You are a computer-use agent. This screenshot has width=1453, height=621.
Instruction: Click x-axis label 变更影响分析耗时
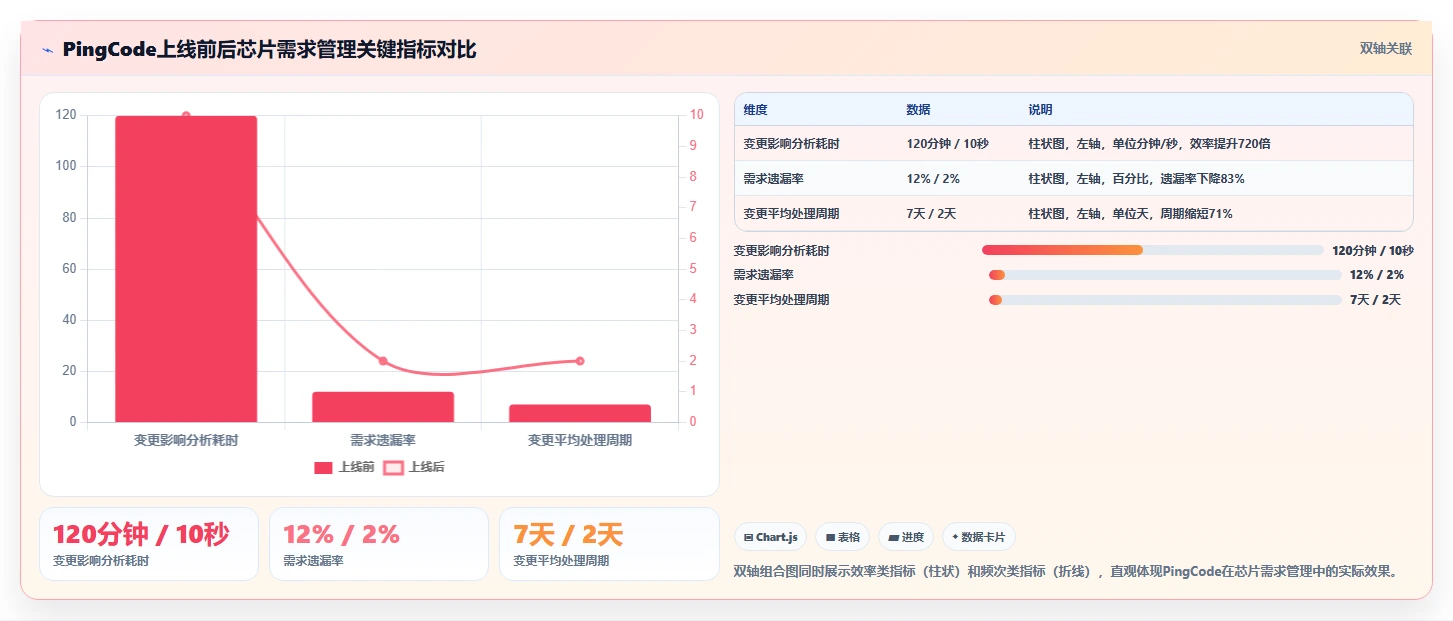click(186, 440)
